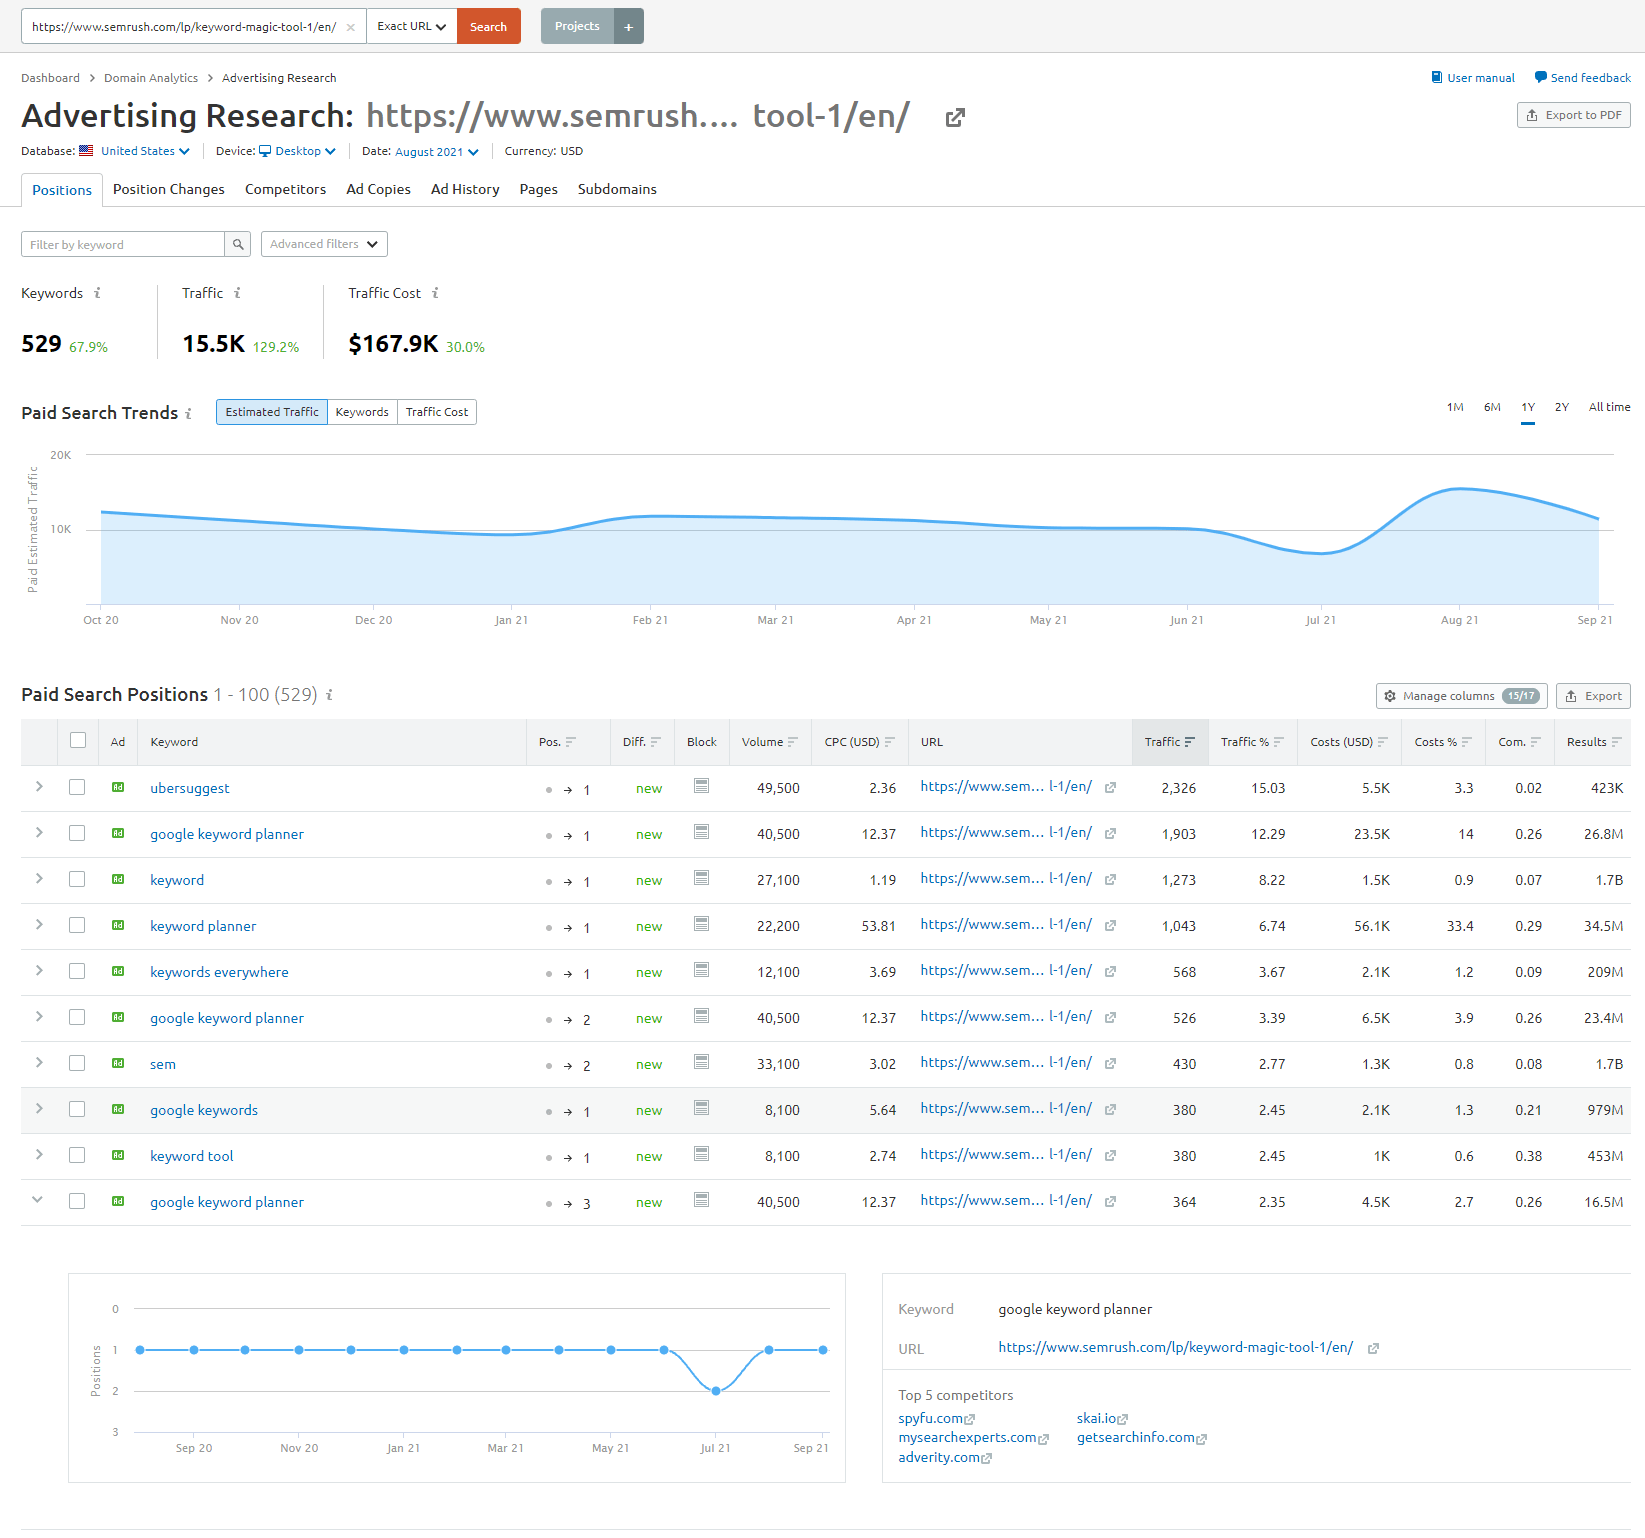Show info icon for Paid Search Trends
The height and width of the screenshot is (1538, 1645).
[188, 413]
